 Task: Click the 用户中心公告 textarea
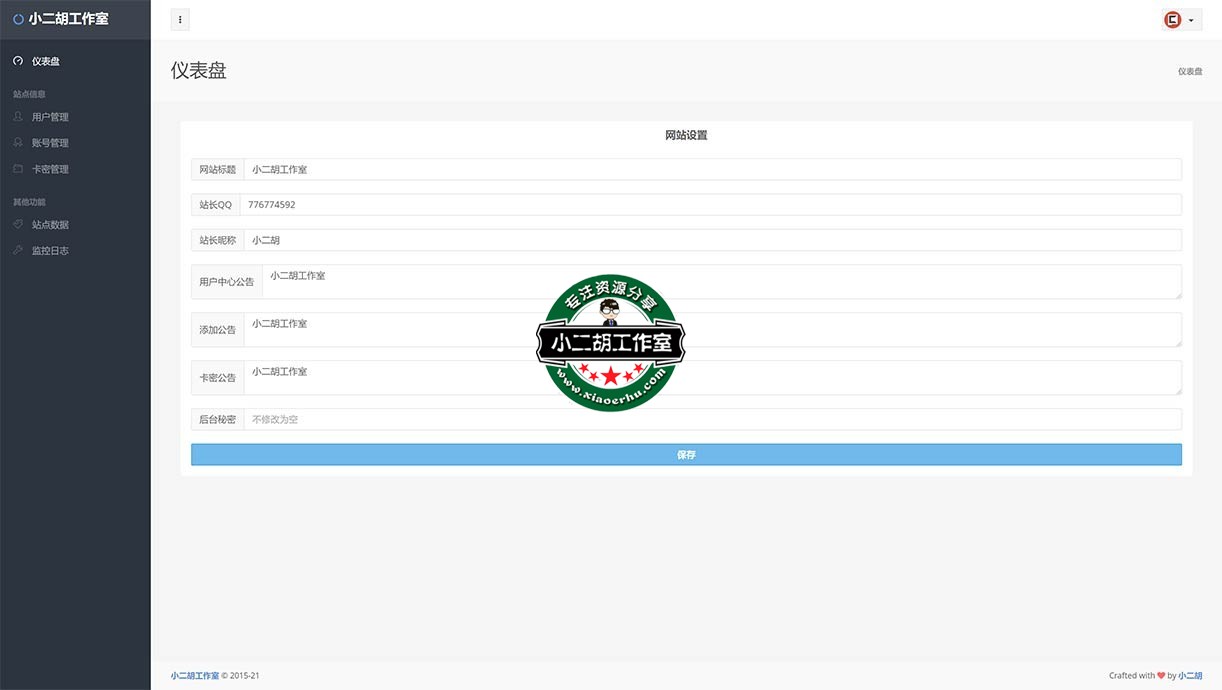tap(721, 282)
